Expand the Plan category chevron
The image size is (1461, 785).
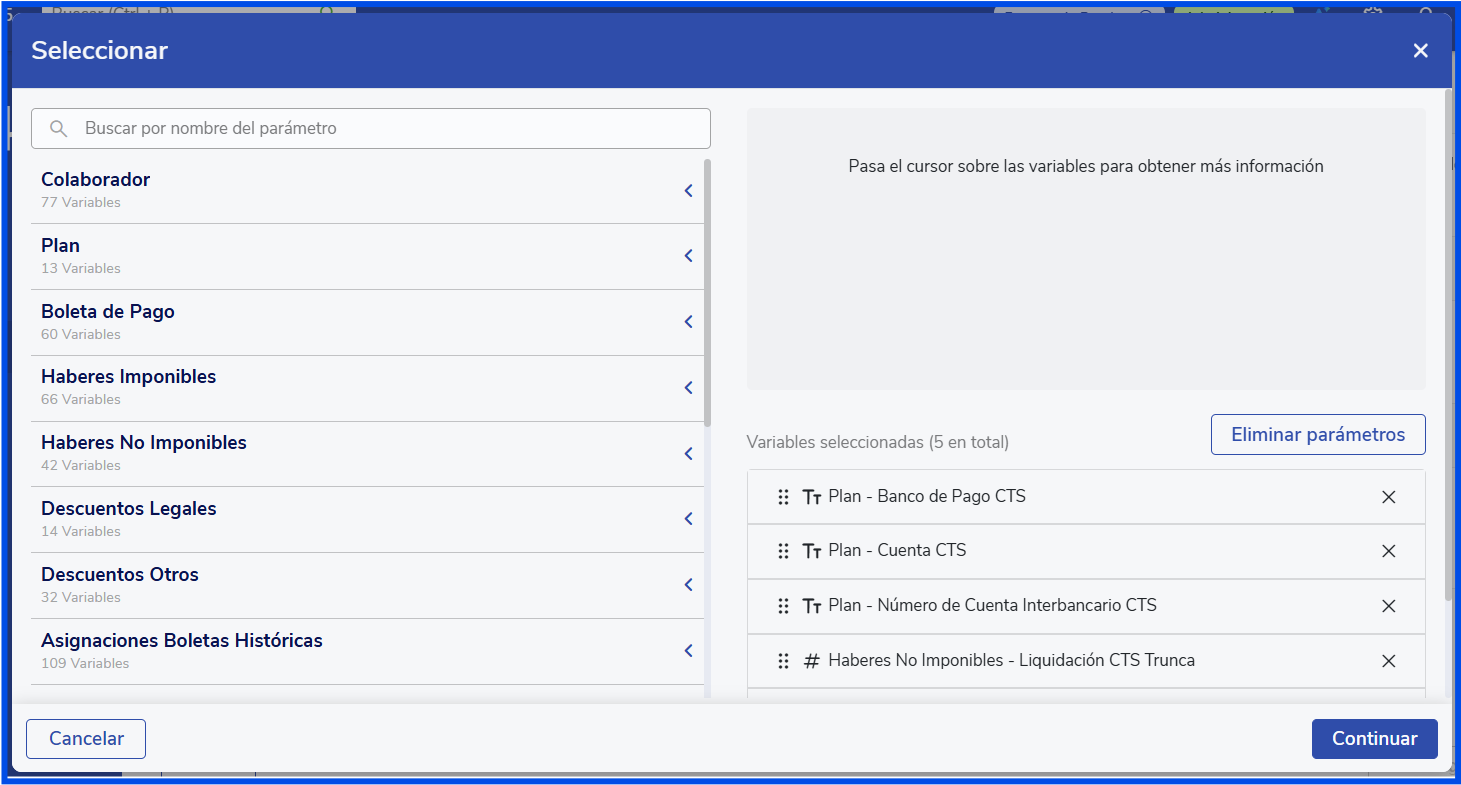[x=688, y=256]
